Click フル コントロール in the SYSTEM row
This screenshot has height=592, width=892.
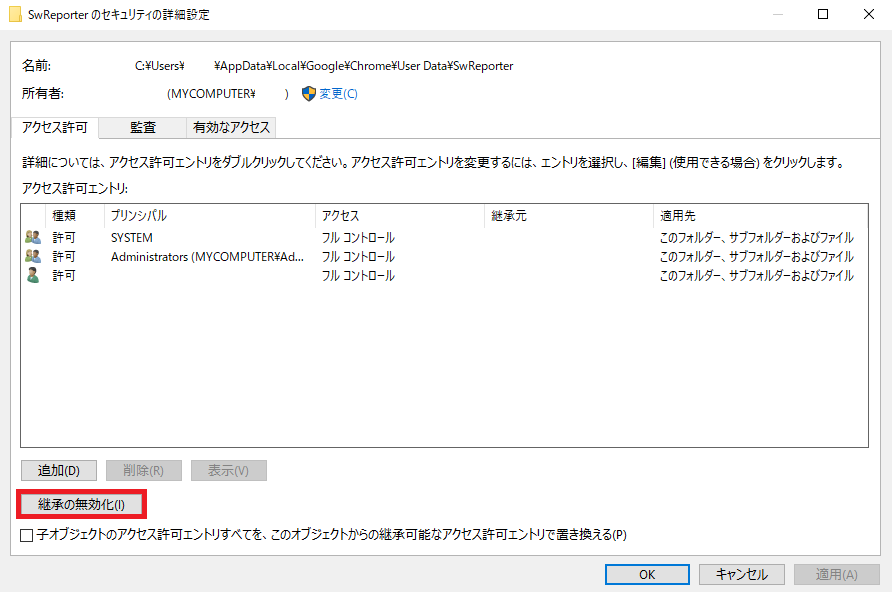click(x=358, y=238)
